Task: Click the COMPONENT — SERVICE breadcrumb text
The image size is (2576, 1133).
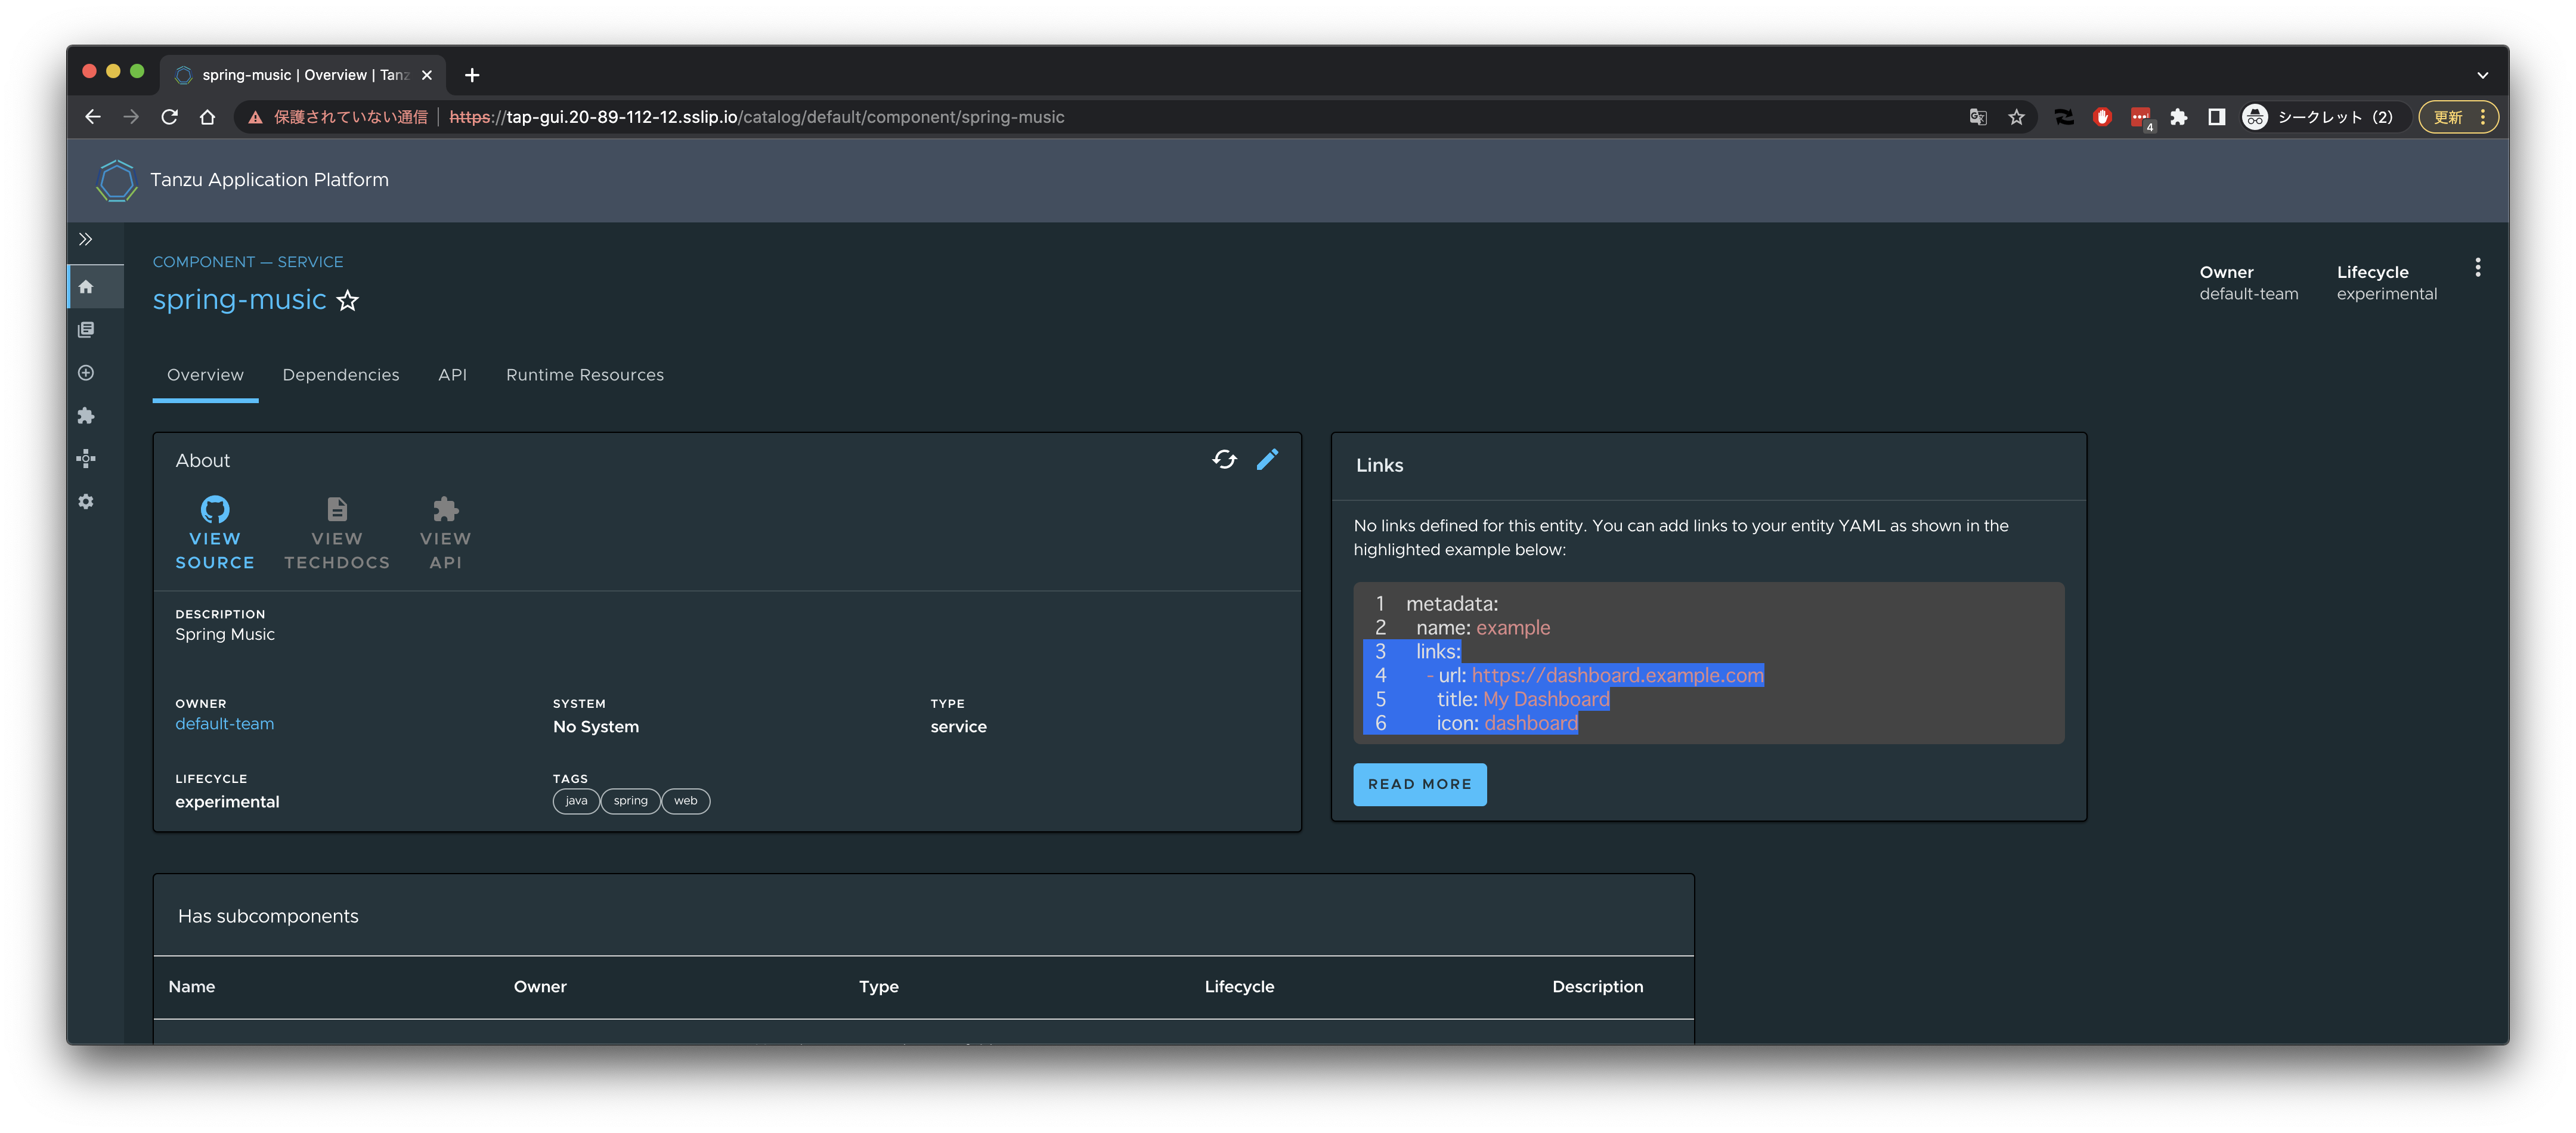Action: click(248, 262)
